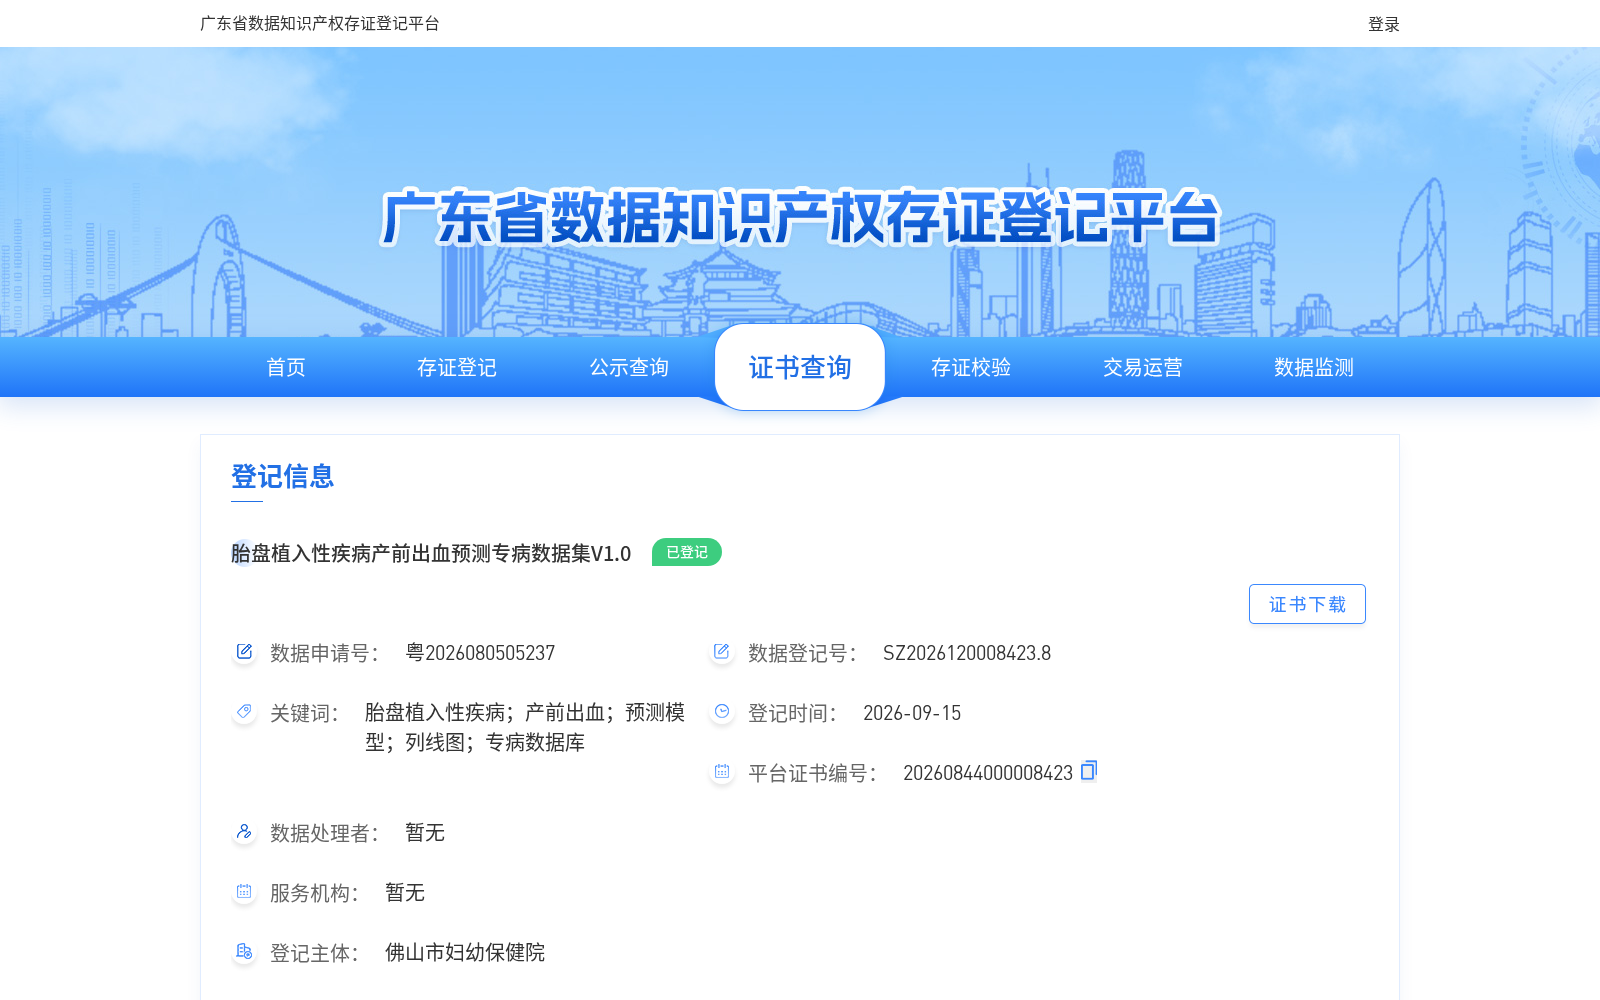
Task: Click the 证书下载 button
Action: pyautogui.click(x=1307, y=604)
